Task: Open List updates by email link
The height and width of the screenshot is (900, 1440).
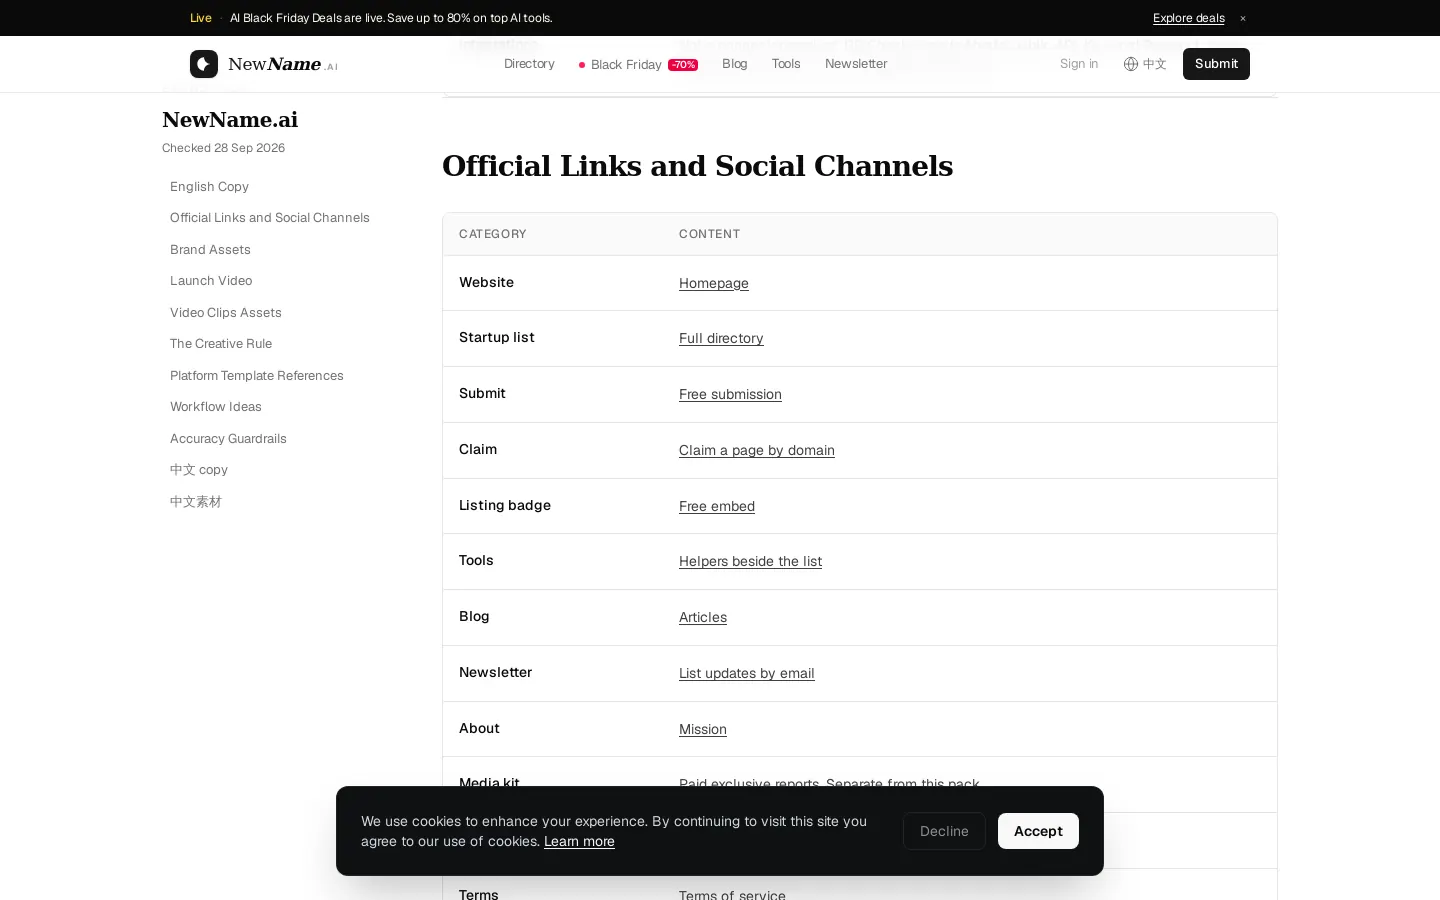Action: pyautogui.click(x=747, y=674)
